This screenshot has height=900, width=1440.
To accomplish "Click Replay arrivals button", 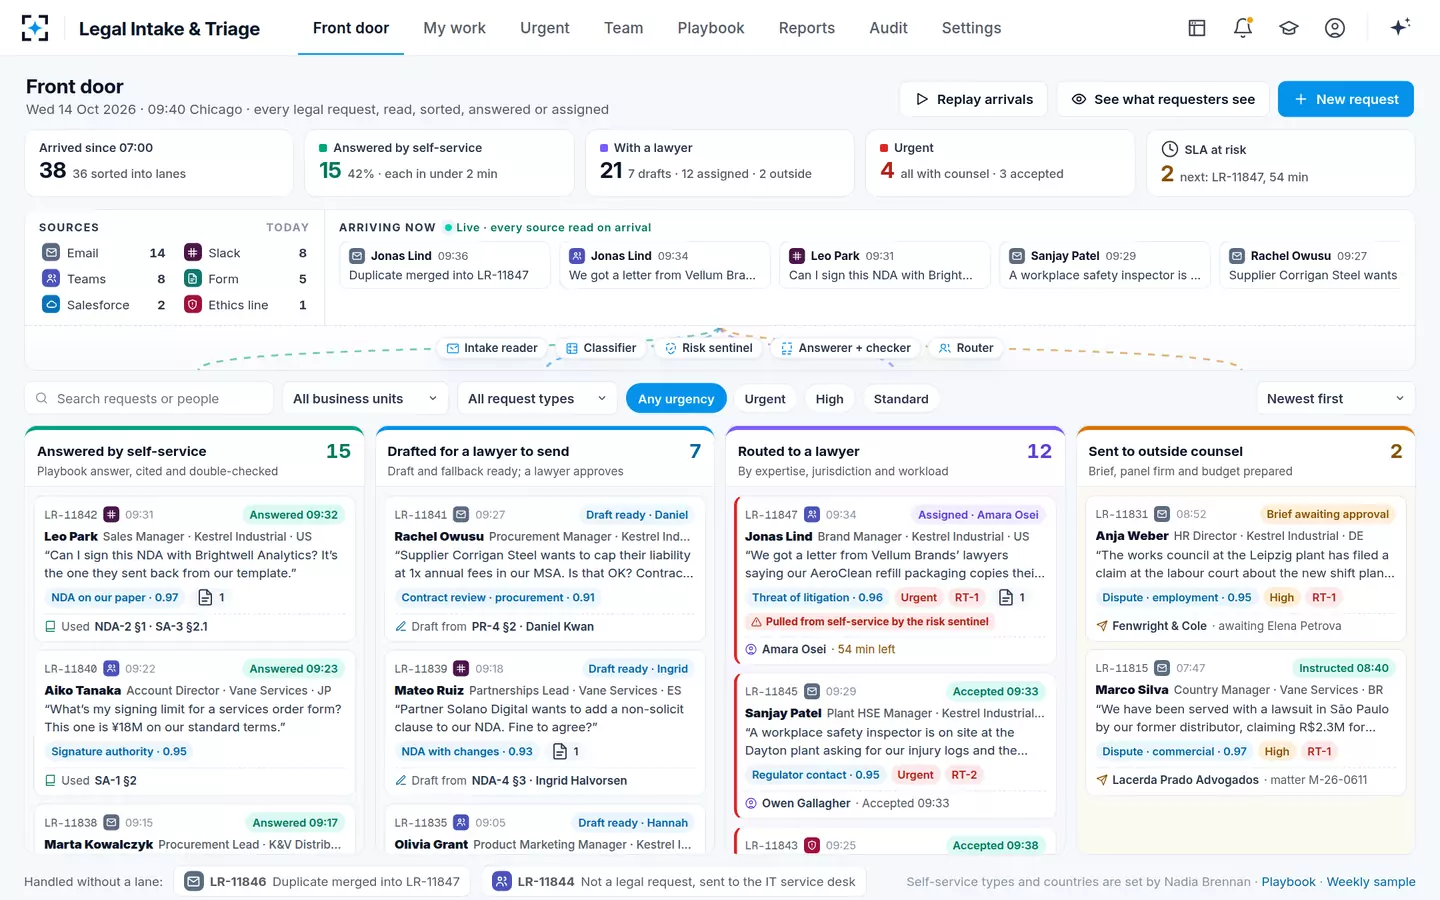I will pyautogui.click(x=974, y=99).
